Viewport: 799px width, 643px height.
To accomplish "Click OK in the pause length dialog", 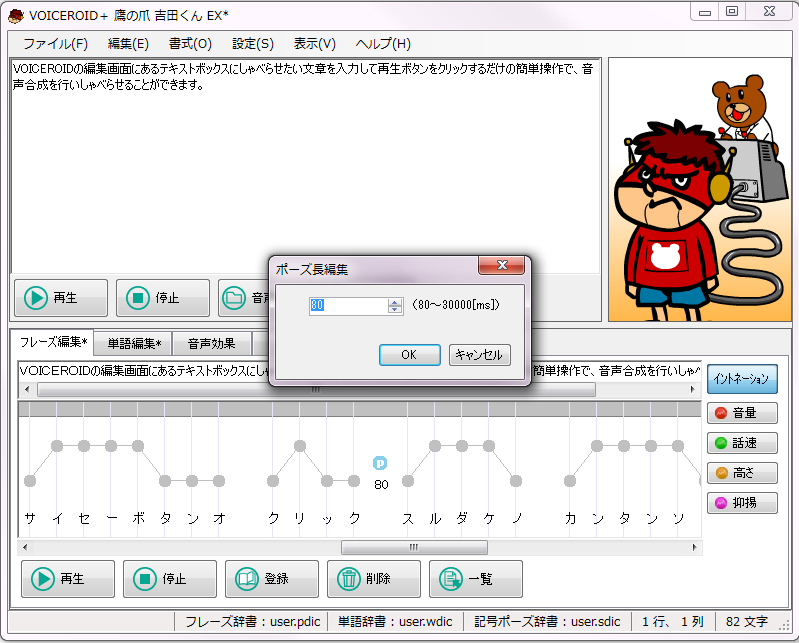I will click(x=409, y=355).
